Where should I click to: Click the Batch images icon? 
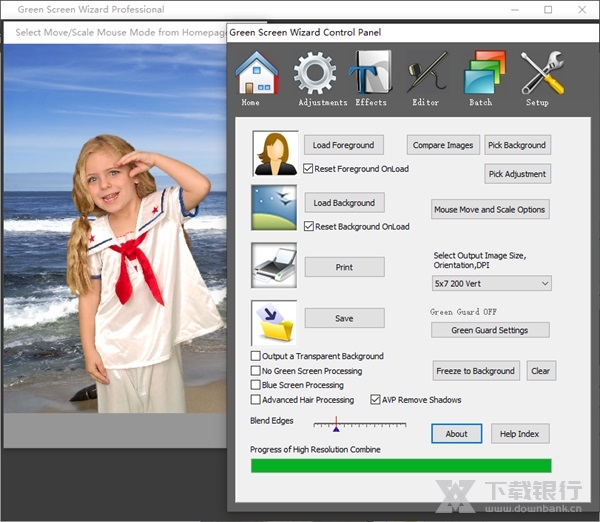tap(483, 74)
